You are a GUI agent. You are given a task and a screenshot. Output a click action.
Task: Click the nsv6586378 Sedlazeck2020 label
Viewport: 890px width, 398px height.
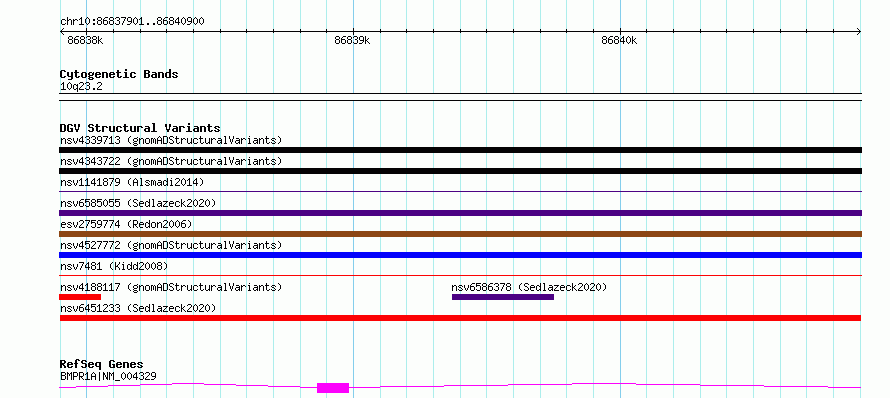click(x=529, y=287)
